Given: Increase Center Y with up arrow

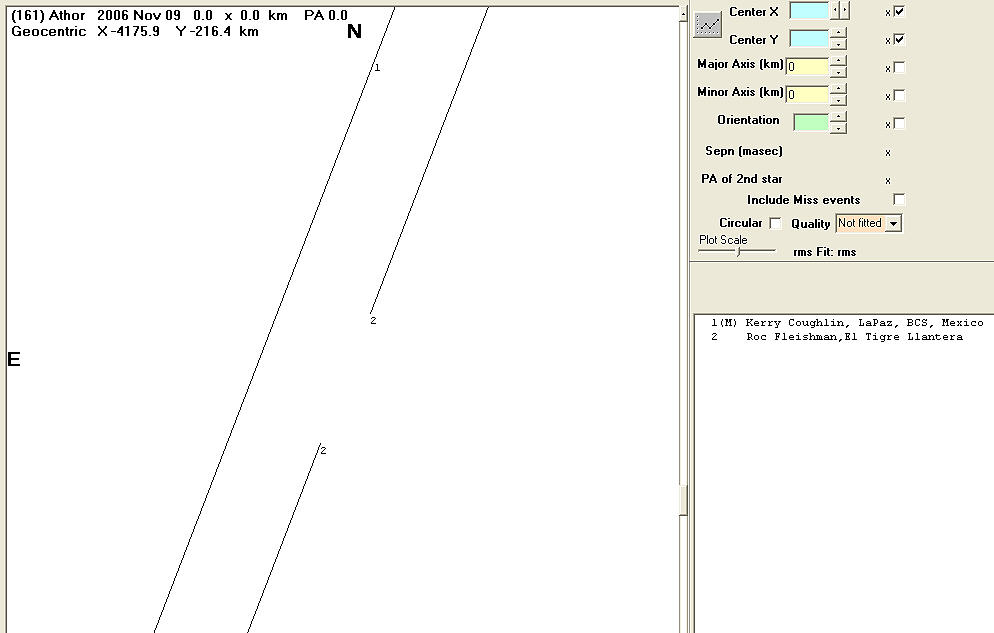Looking at the screenshot, I should (x=838, y=34).
